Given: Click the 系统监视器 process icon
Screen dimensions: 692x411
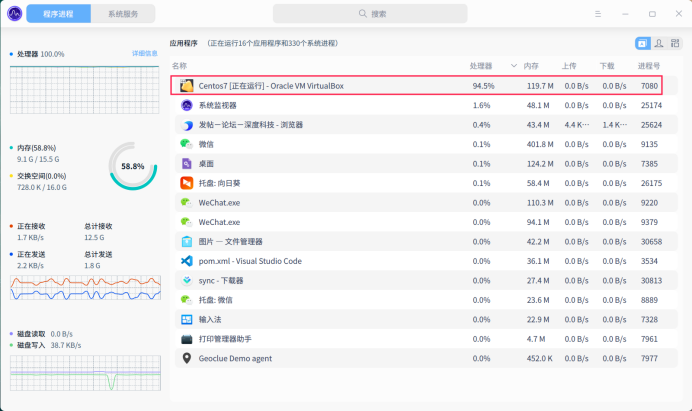Looking at the screenshot, I should point(187,105).
